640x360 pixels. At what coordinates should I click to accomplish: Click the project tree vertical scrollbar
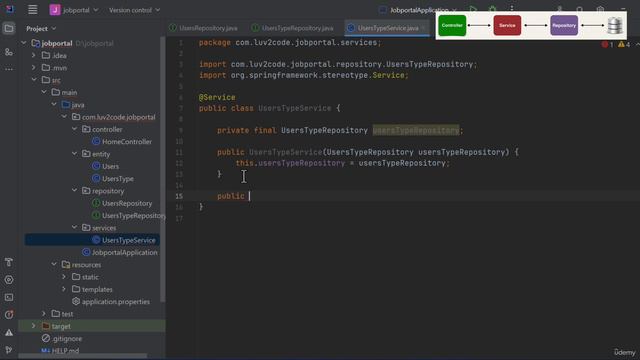point(163,169)
